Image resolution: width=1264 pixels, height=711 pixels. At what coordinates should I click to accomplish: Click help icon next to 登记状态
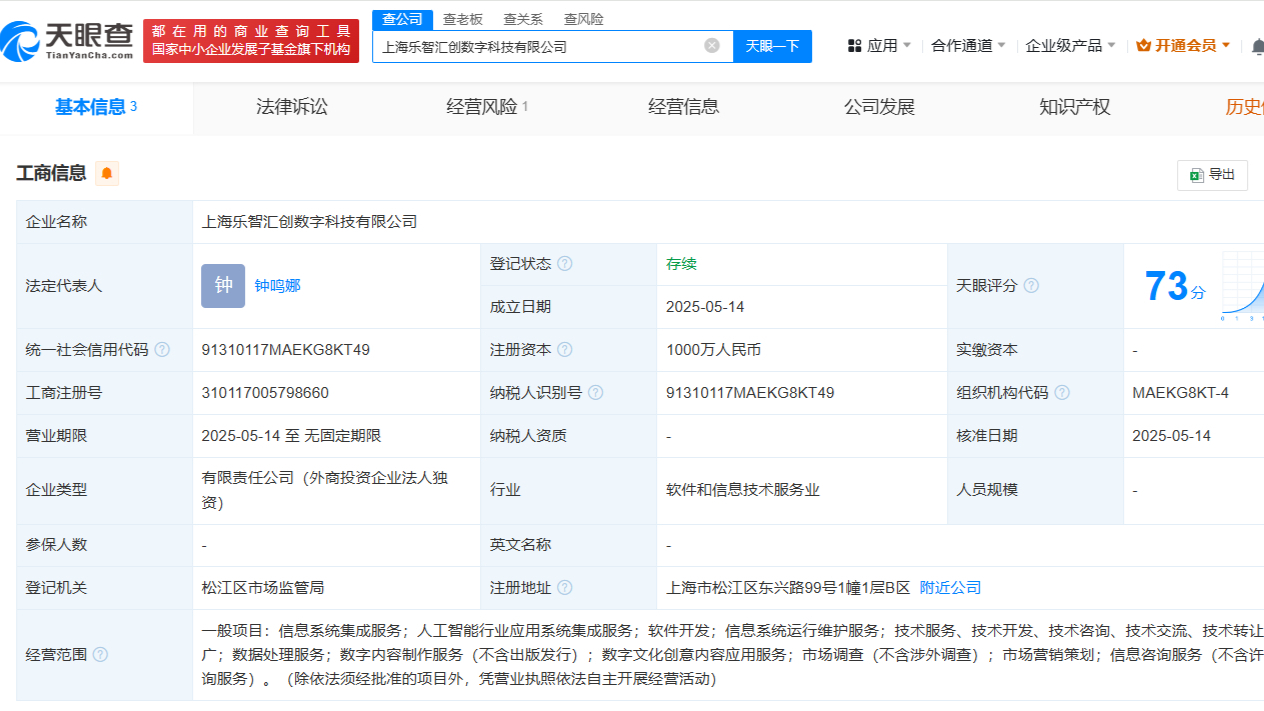pyautogui.click(x=565, y=264)
